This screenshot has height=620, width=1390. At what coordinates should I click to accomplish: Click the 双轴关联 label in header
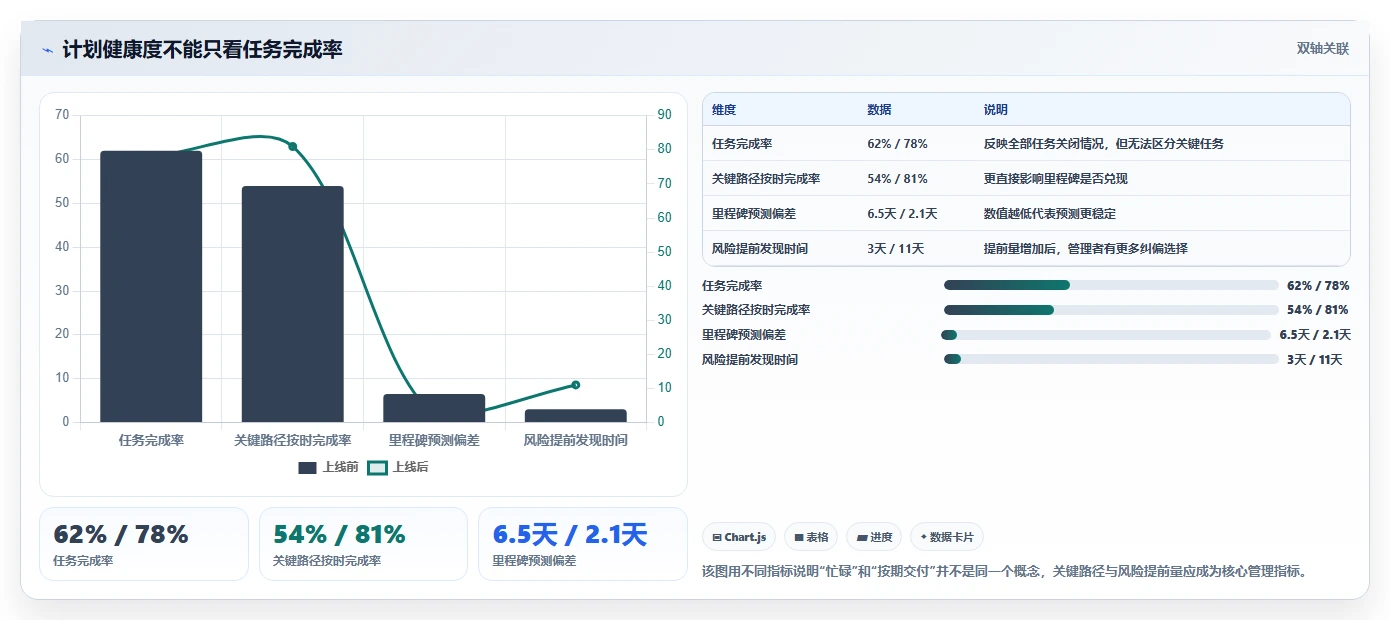click(1322, 49)
